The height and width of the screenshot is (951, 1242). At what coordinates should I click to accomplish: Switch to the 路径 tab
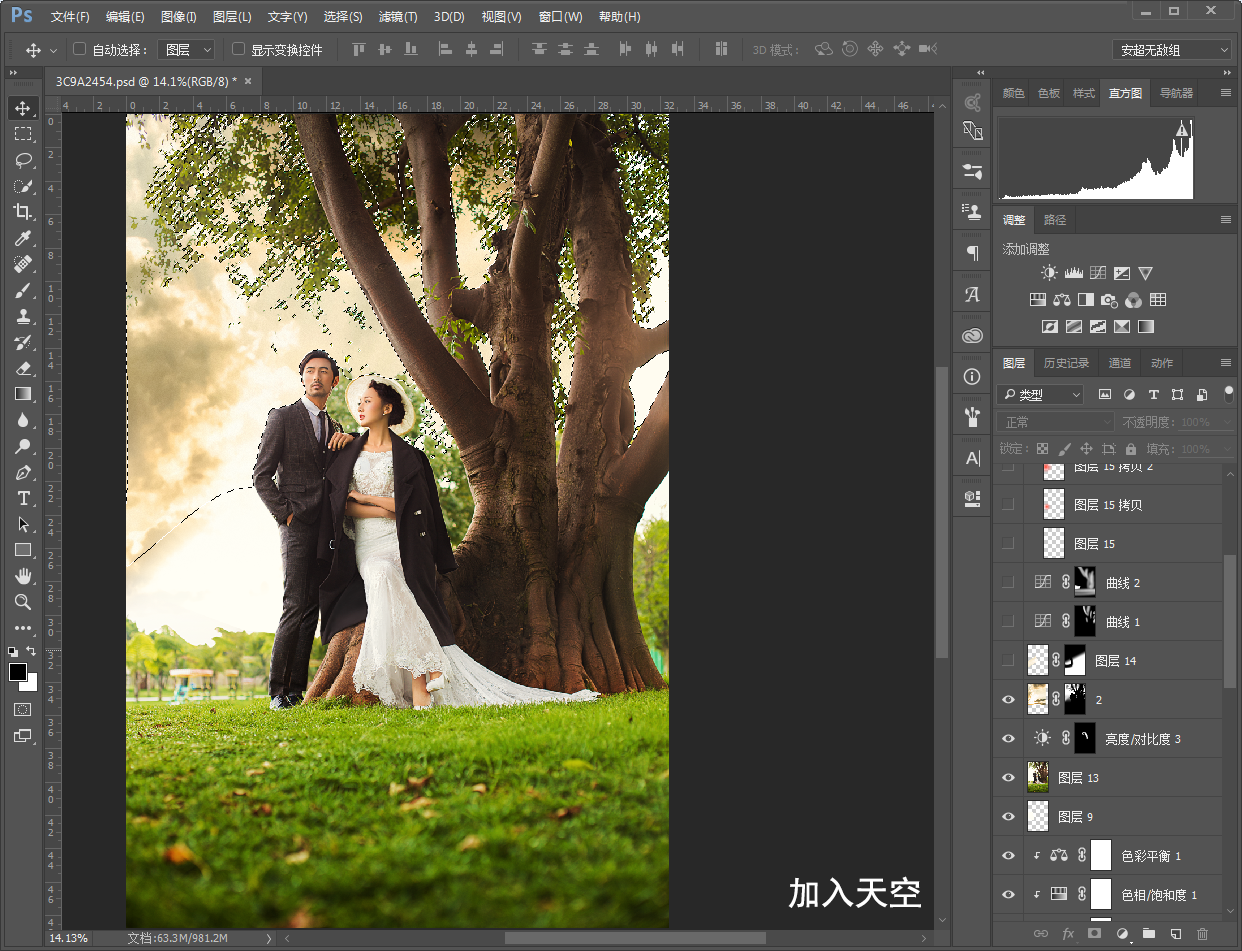pyautogui.click(x=1055, y=220)
